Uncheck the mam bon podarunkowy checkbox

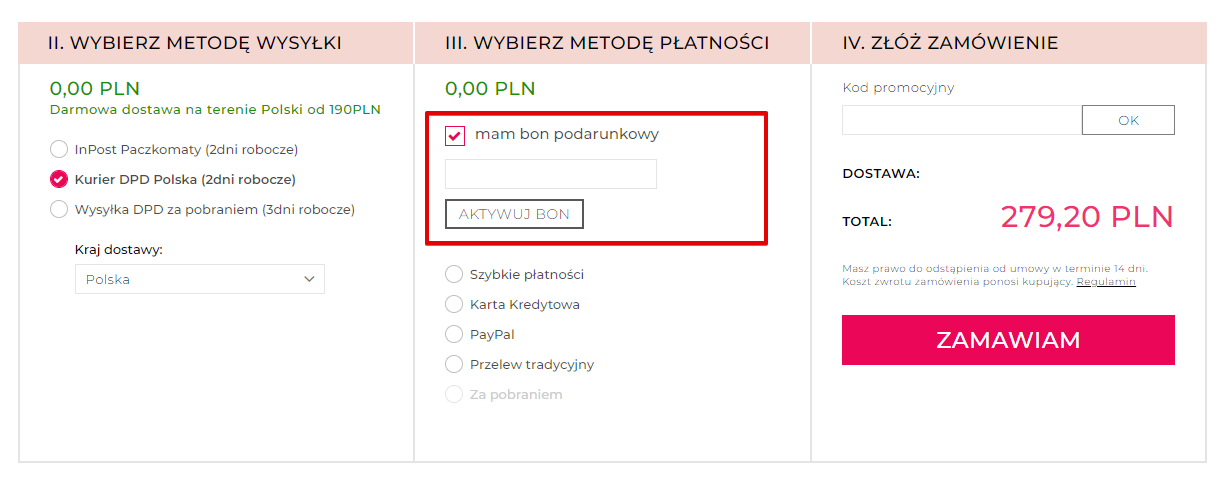(455, 135)
